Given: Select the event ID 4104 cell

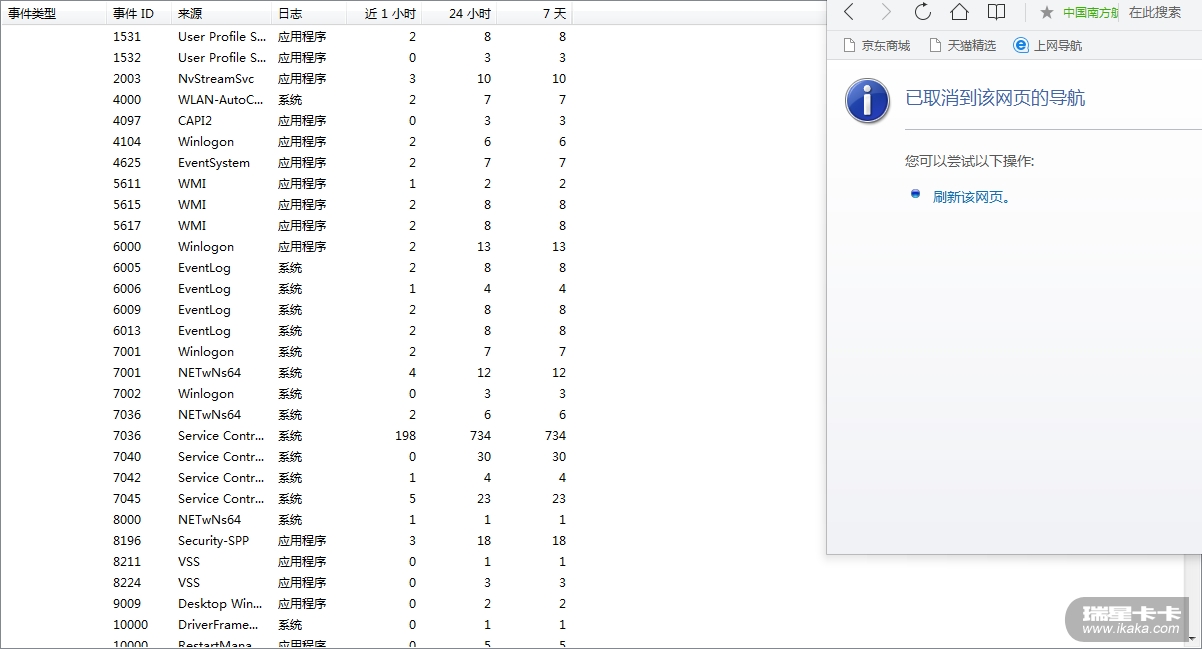Looking at the screenshot, I should coord(127,141).
